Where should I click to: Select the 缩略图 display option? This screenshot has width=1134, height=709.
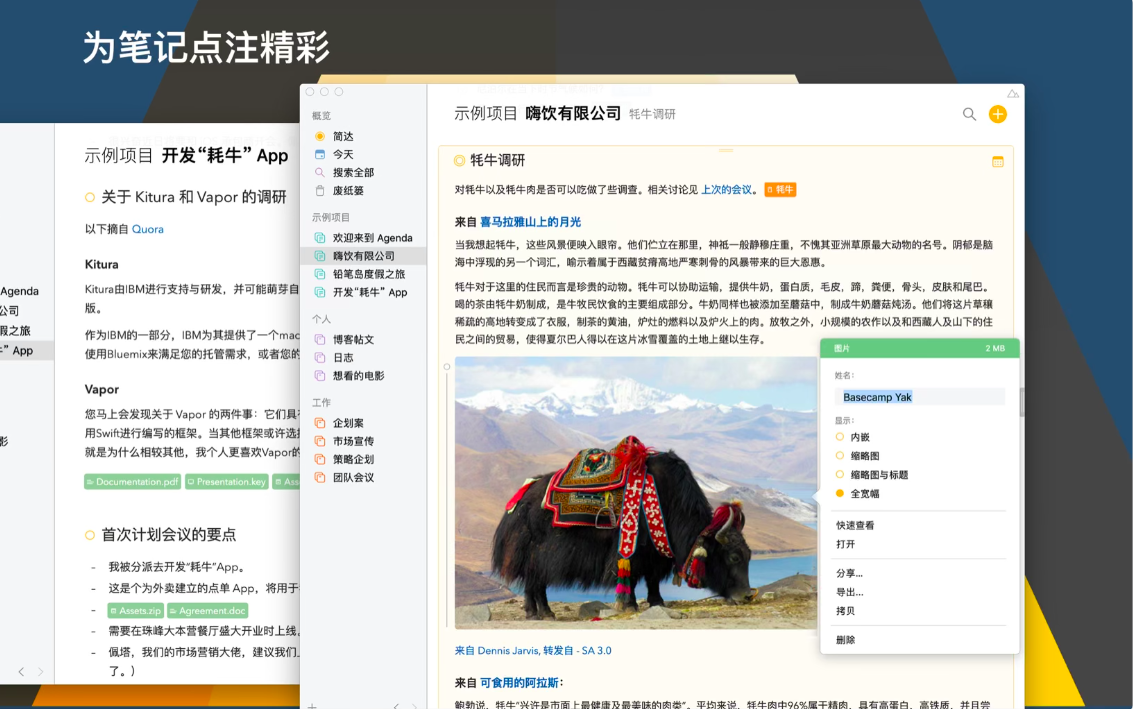(x=864, y=456)
